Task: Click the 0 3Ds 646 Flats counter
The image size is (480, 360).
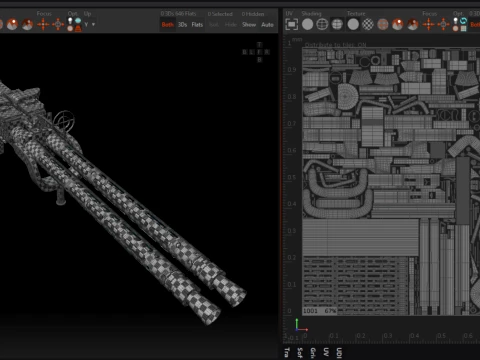Action: tap(178, 14)
